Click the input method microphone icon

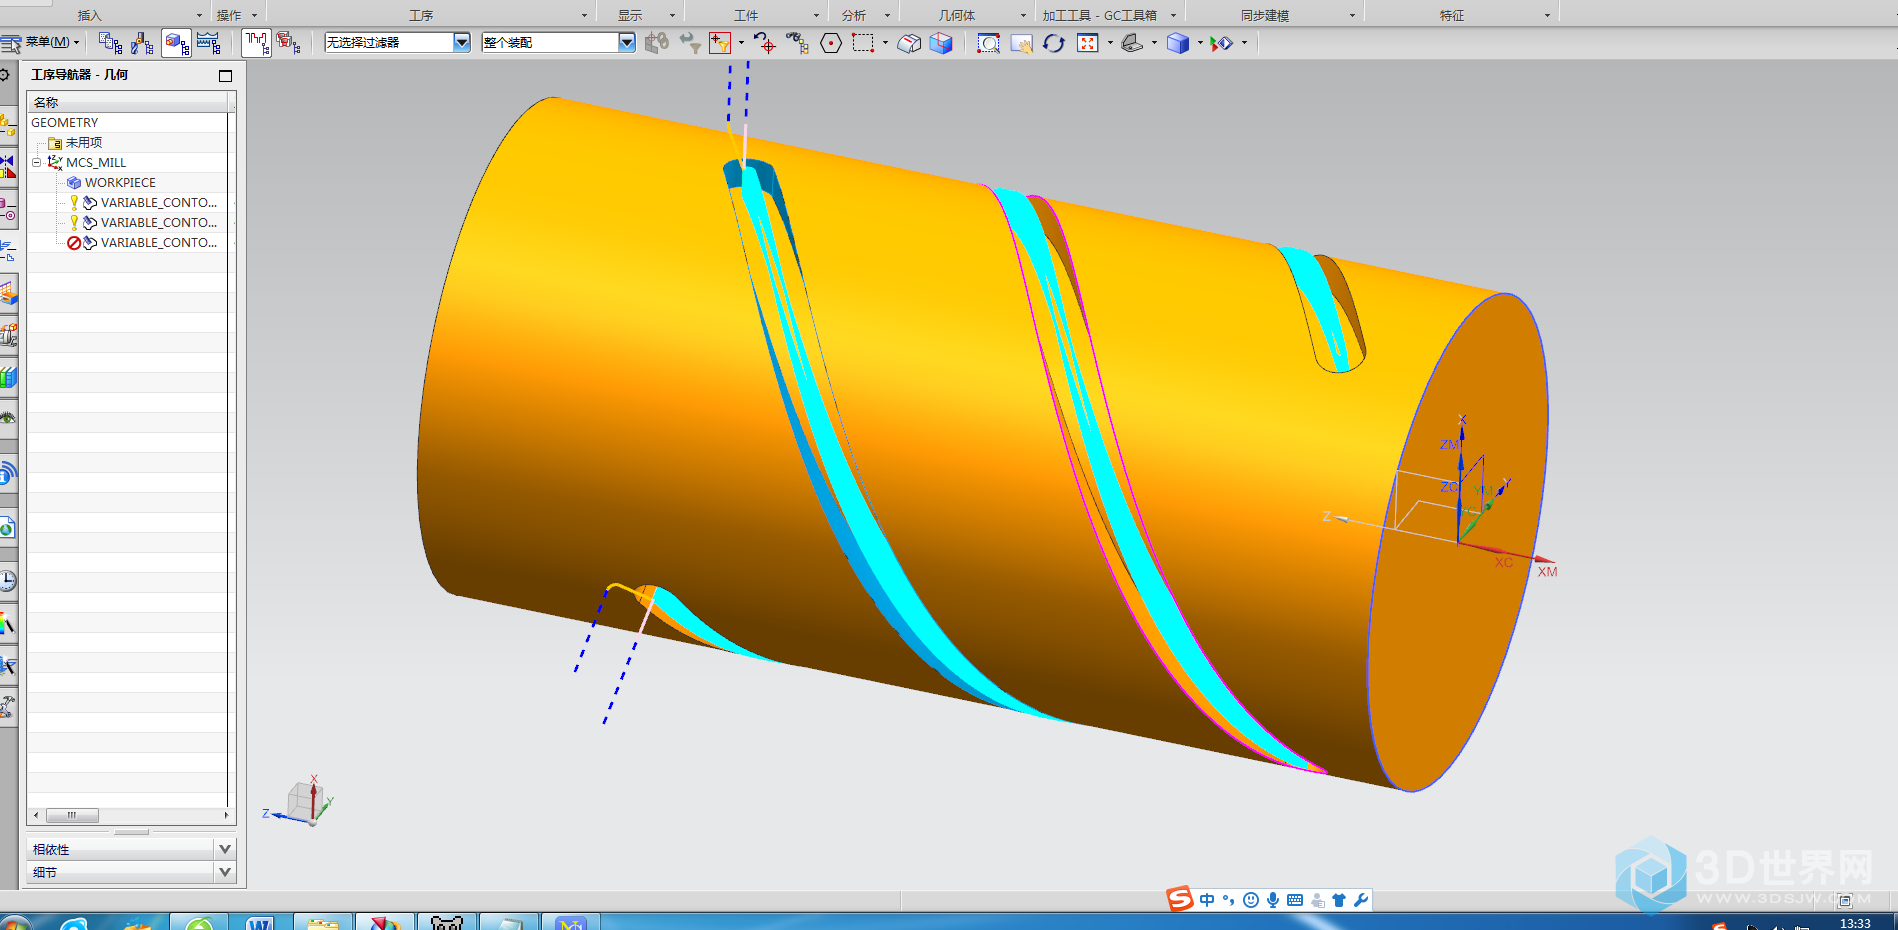coord(1273,900)
